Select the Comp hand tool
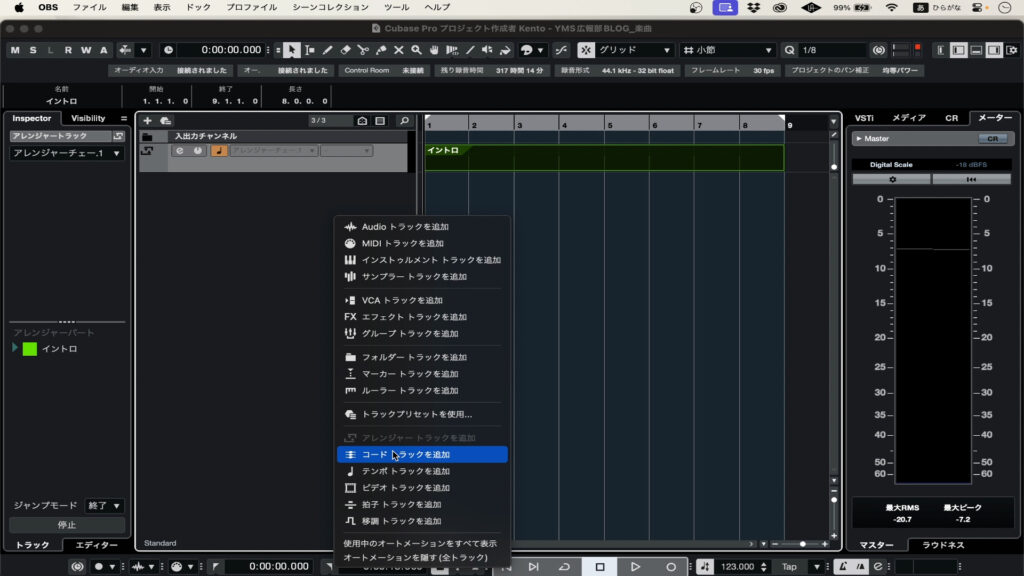Screen dimensions: 1024x576 click(x=434, y=50)
